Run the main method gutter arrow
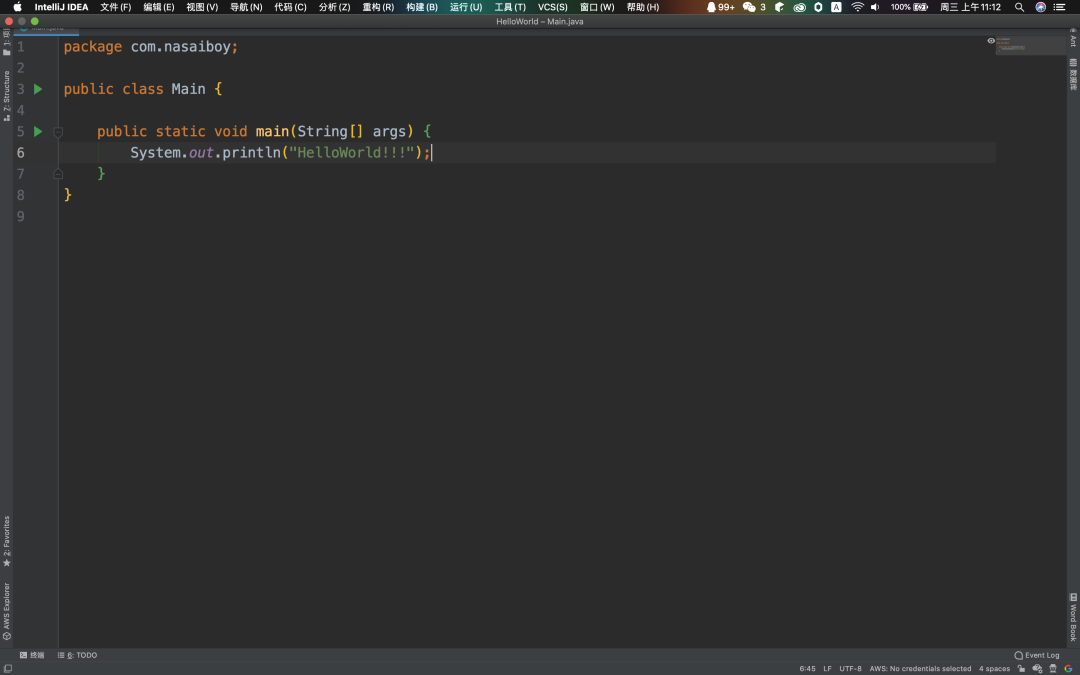 coord(38,131)
